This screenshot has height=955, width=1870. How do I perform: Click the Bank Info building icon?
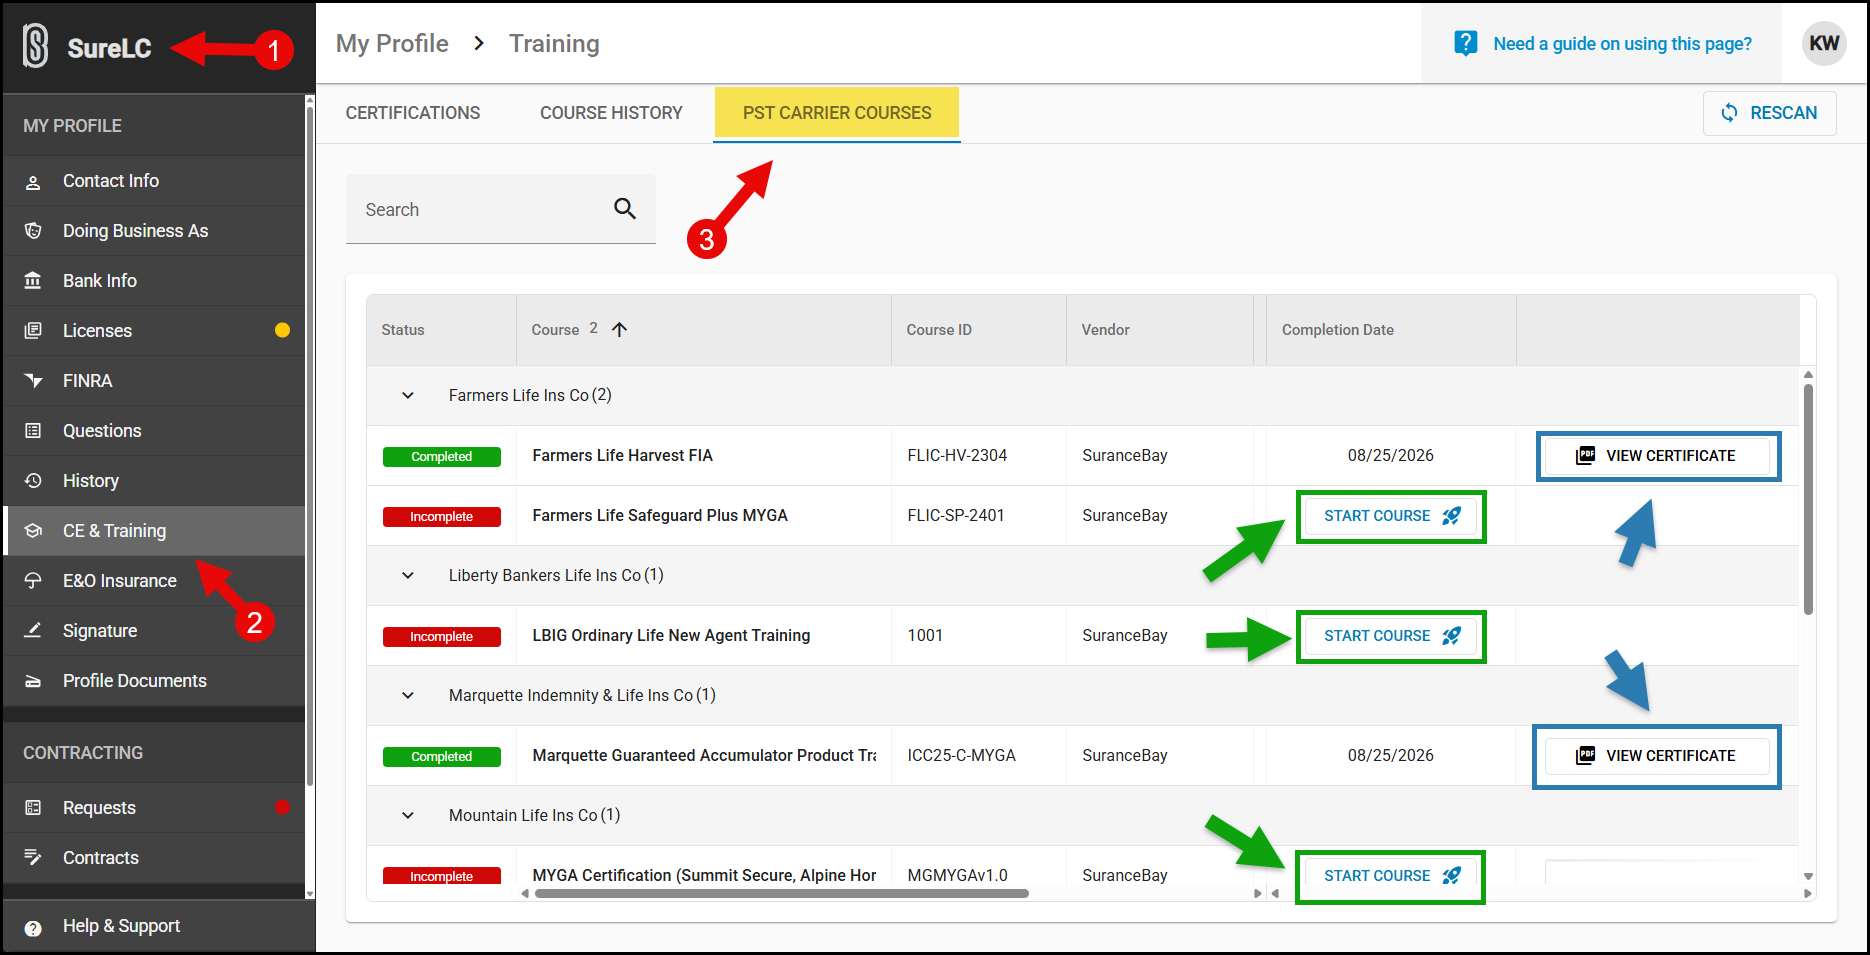(x=33, y=281)
